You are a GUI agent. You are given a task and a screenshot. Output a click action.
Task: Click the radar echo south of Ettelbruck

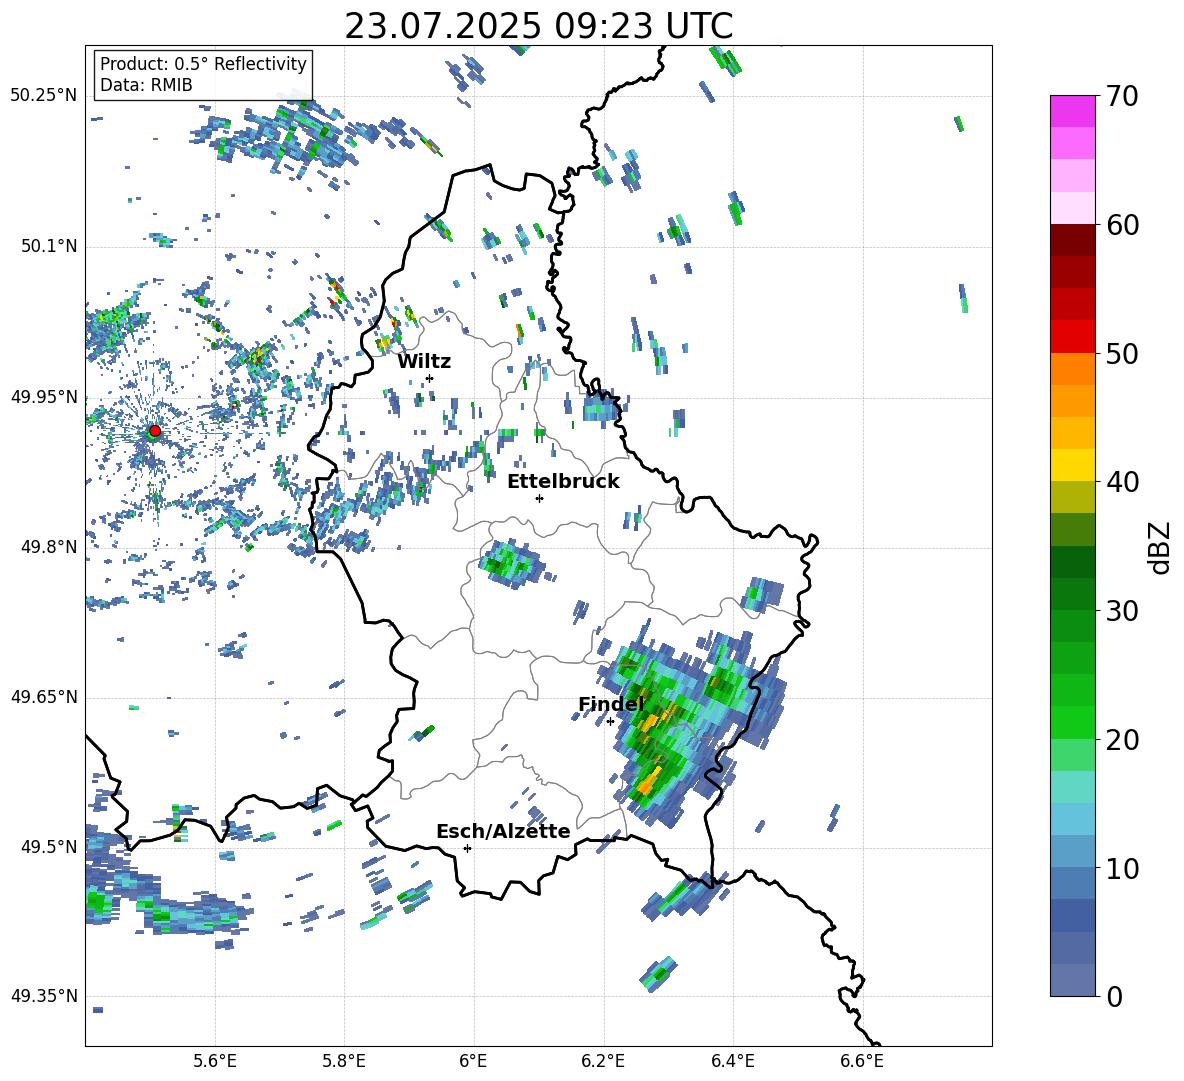point(512,563)
